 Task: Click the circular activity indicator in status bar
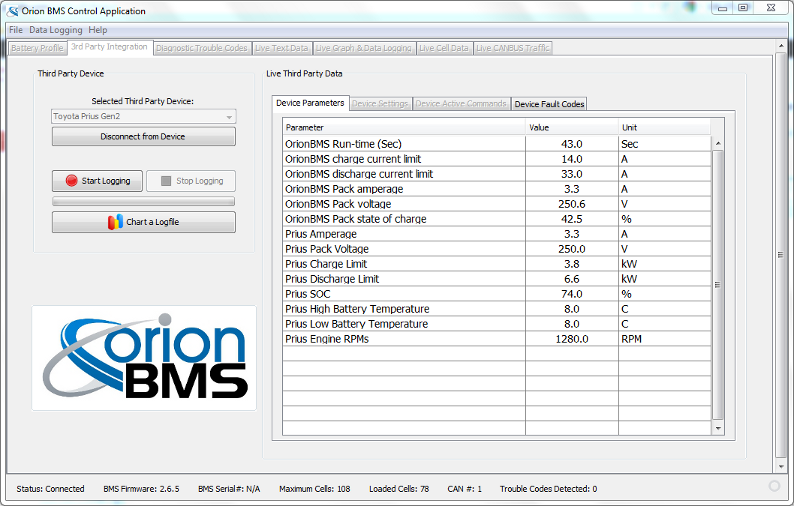[774, 486]
